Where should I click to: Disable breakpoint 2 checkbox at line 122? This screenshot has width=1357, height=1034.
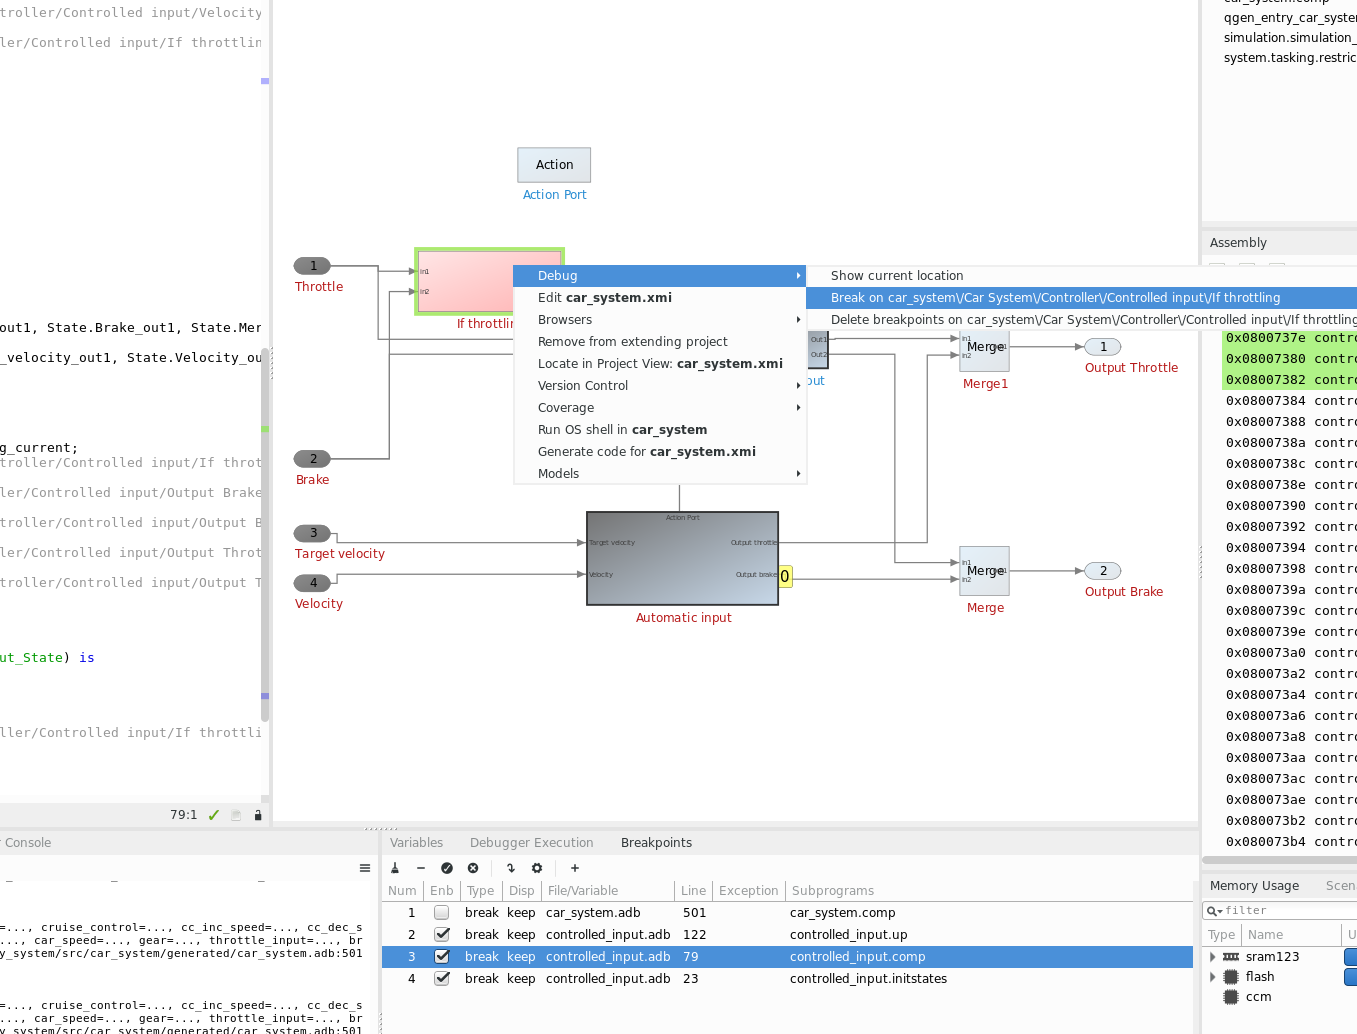coord(441,935)
